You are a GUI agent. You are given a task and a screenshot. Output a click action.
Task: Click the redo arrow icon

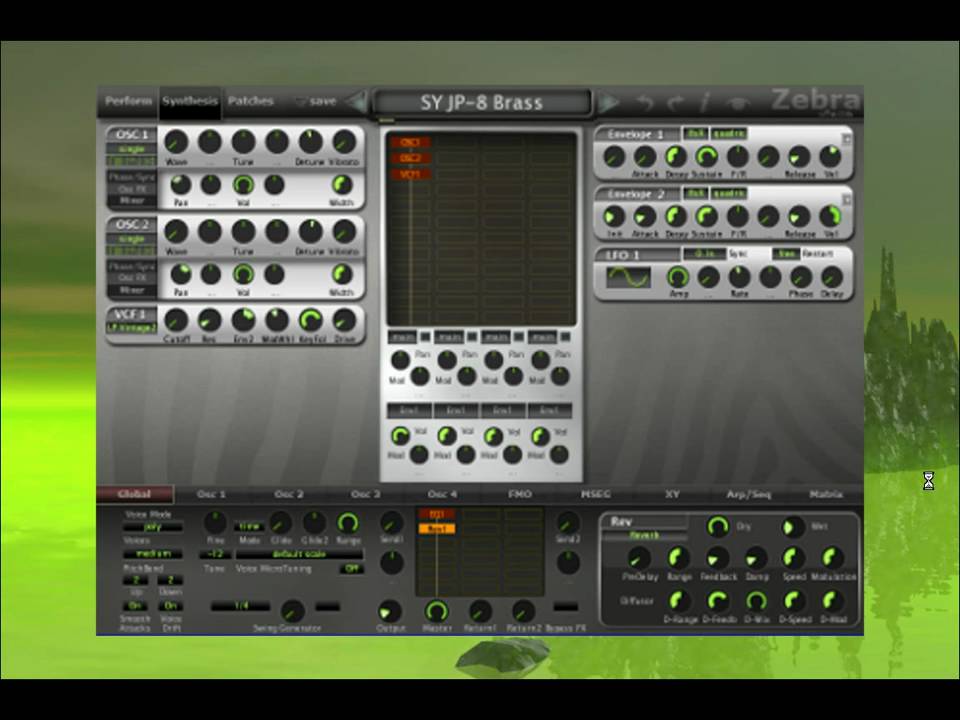coord(675,102)
